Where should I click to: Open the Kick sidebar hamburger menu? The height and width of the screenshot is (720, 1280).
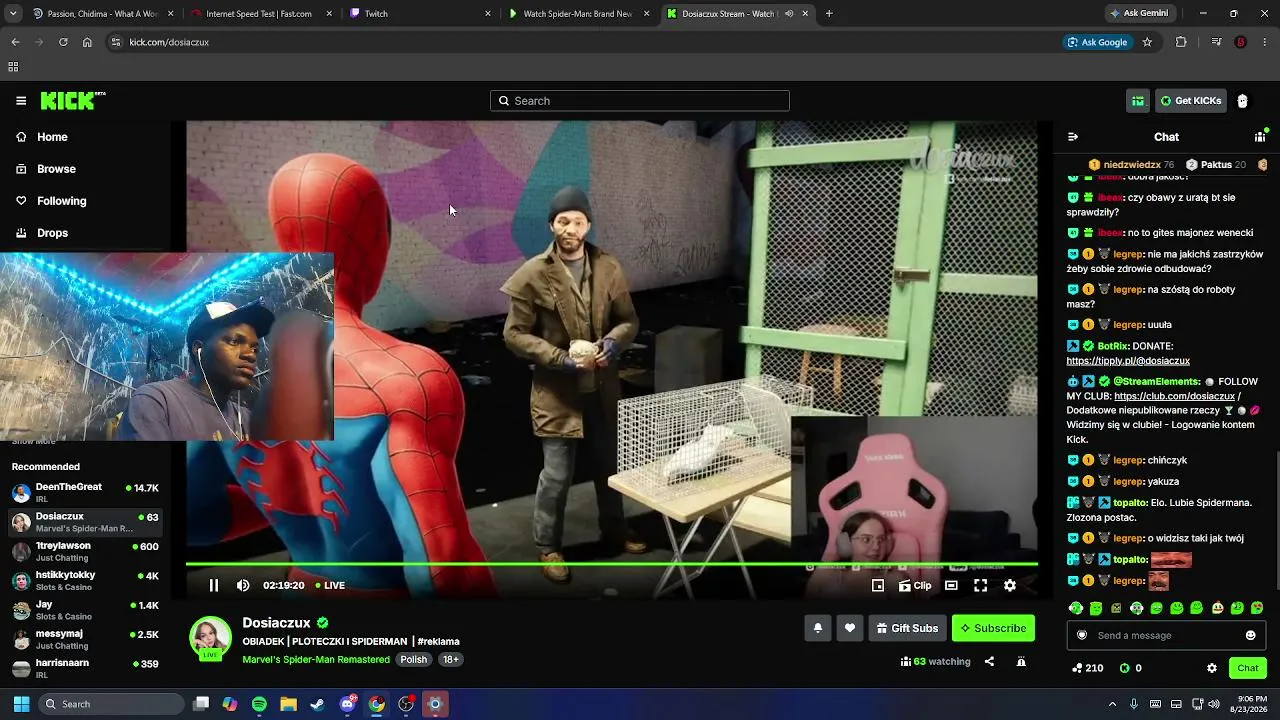tap(21, 101)
